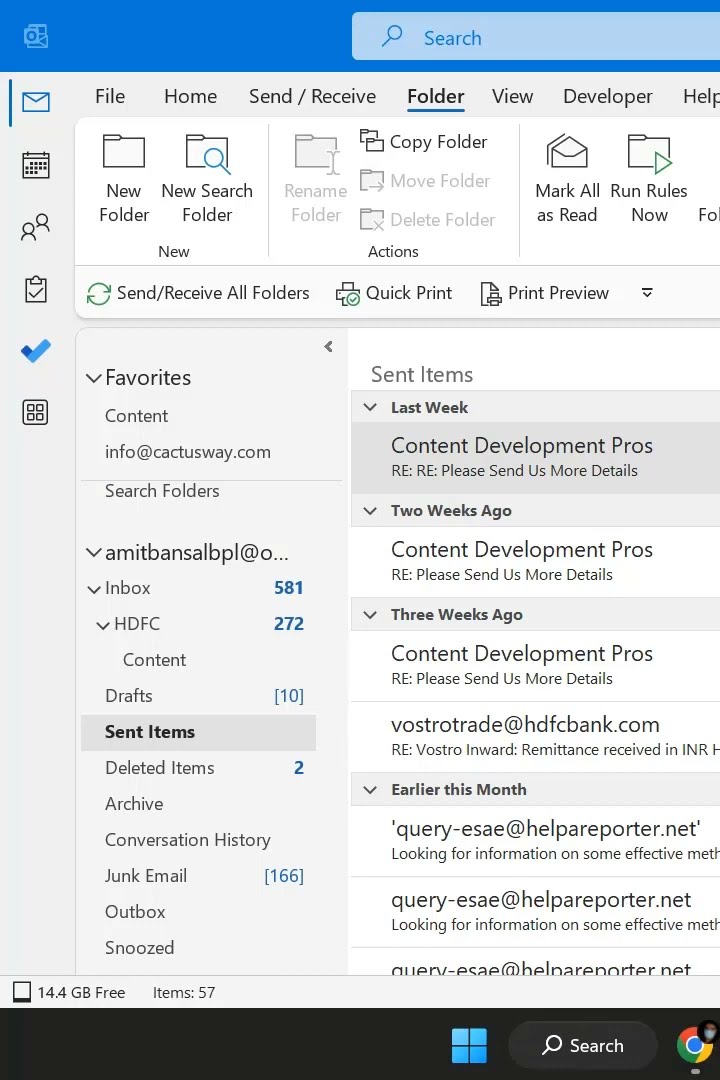Screen dimensions: 720x1080
Task: Open the People contacts icon
Action: [36, 229]
